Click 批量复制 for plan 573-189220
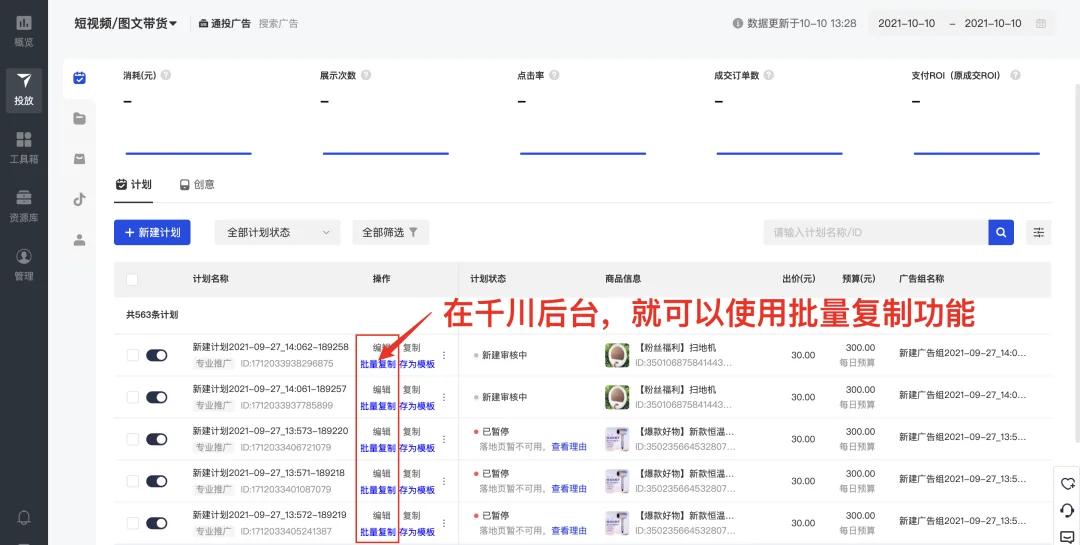This screenshot has width=1080, height=545. tap(377, 448)
